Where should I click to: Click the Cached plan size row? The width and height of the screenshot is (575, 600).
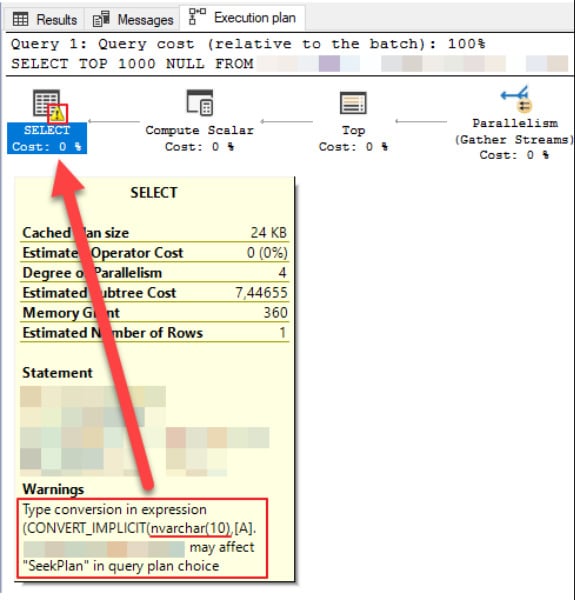pos(154,232)
